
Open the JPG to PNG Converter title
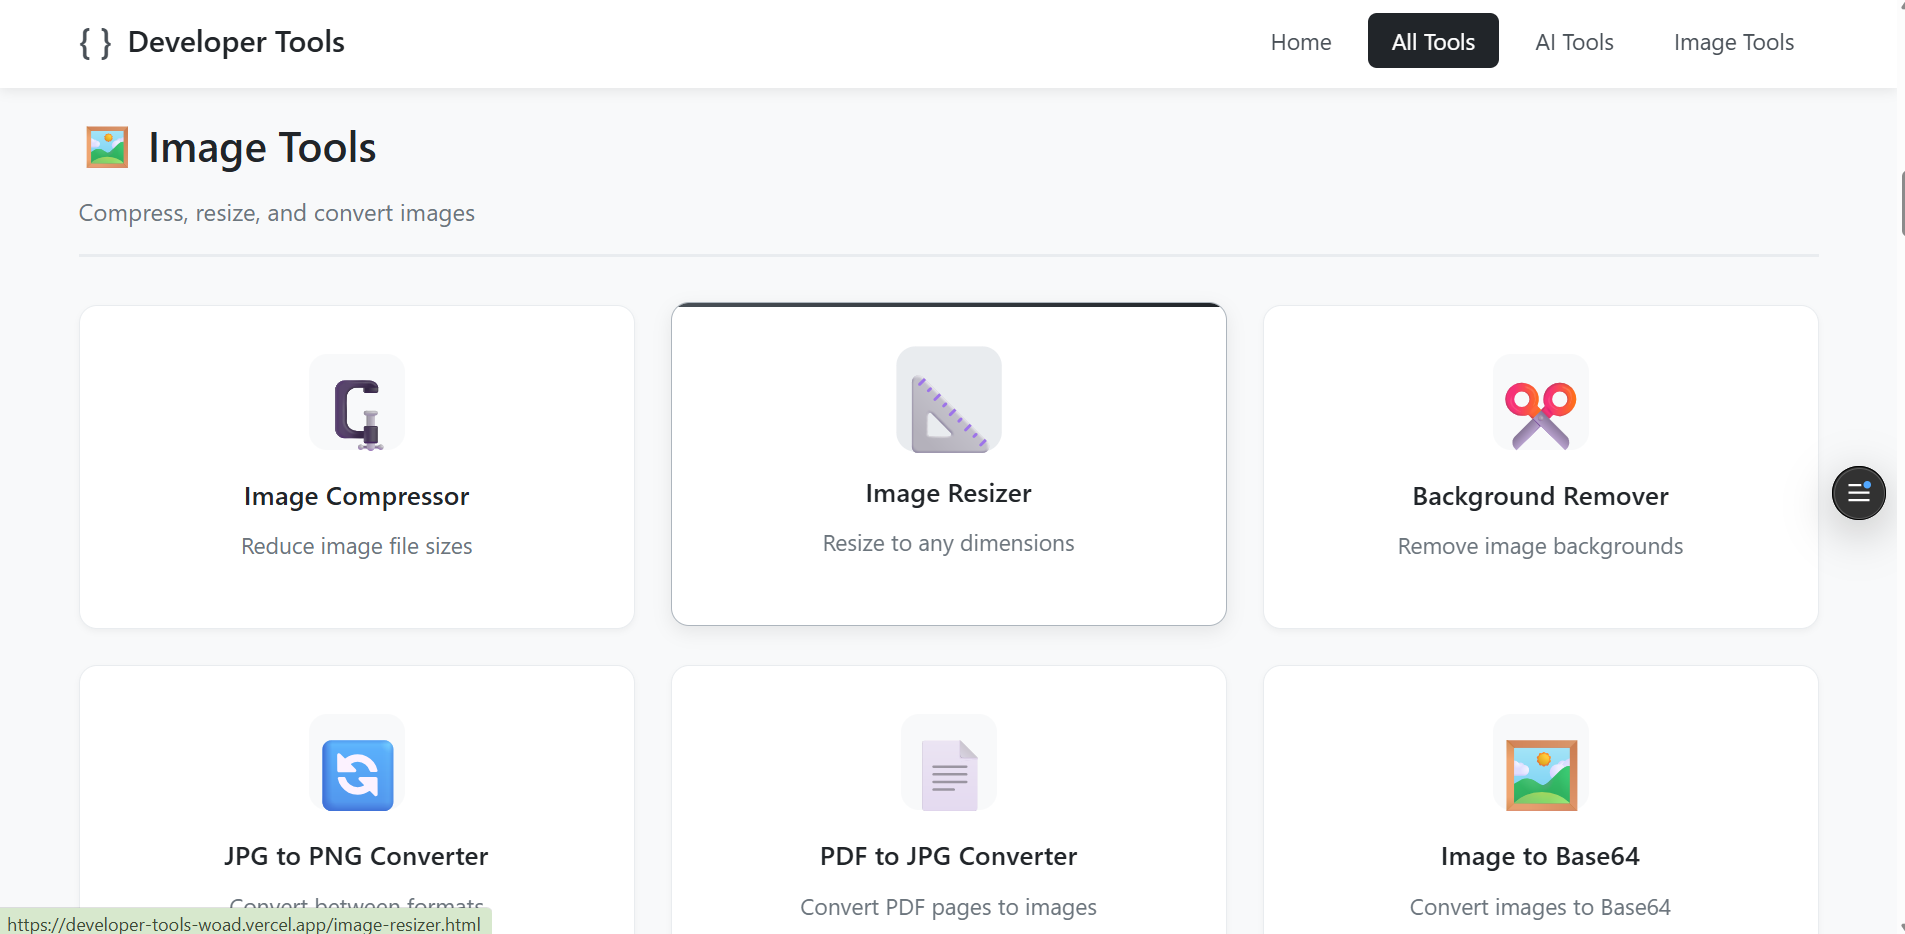point(357,856)
